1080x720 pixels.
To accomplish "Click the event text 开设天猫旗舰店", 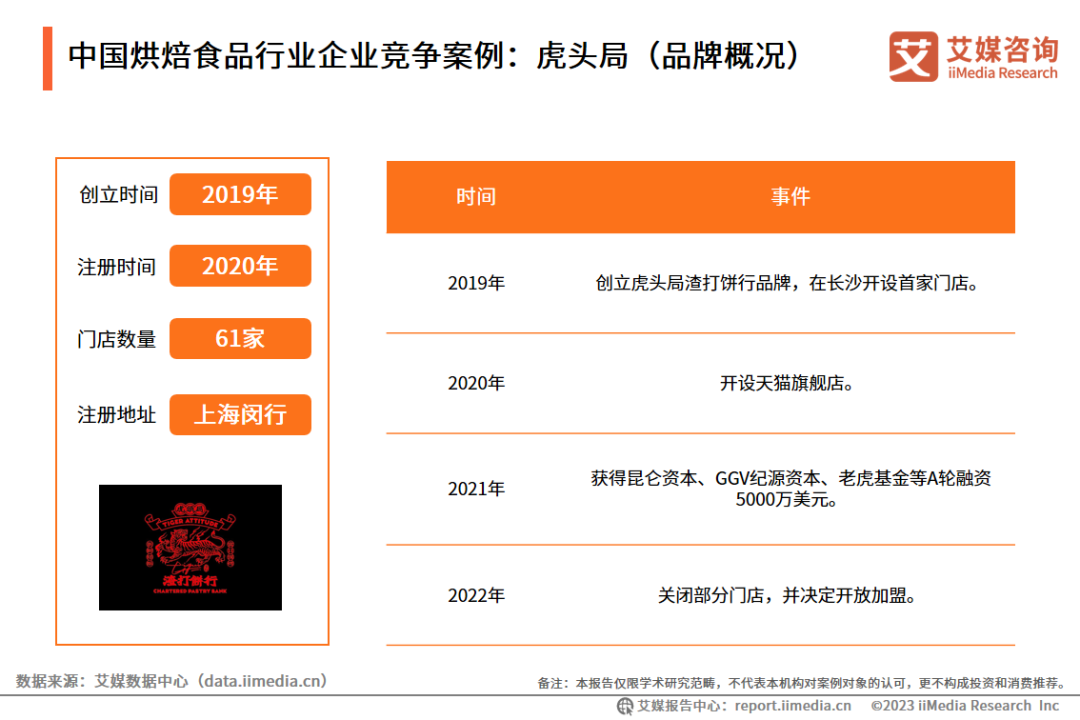I will [787, 383].
